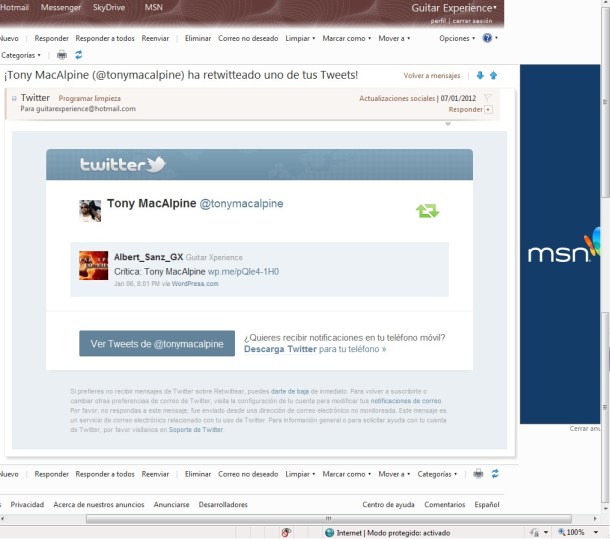Screen dimensions: 610x539
Task: Open the Messenger tab in header
Action: (61, 8)
